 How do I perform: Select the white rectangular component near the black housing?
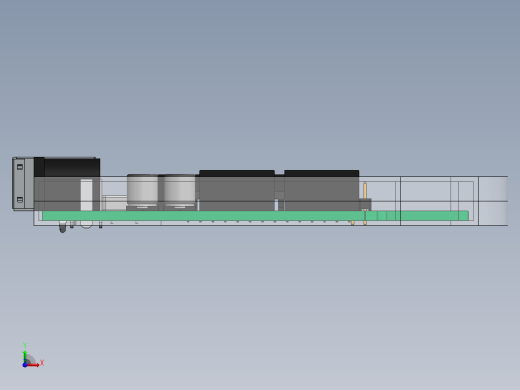(86, 195)
